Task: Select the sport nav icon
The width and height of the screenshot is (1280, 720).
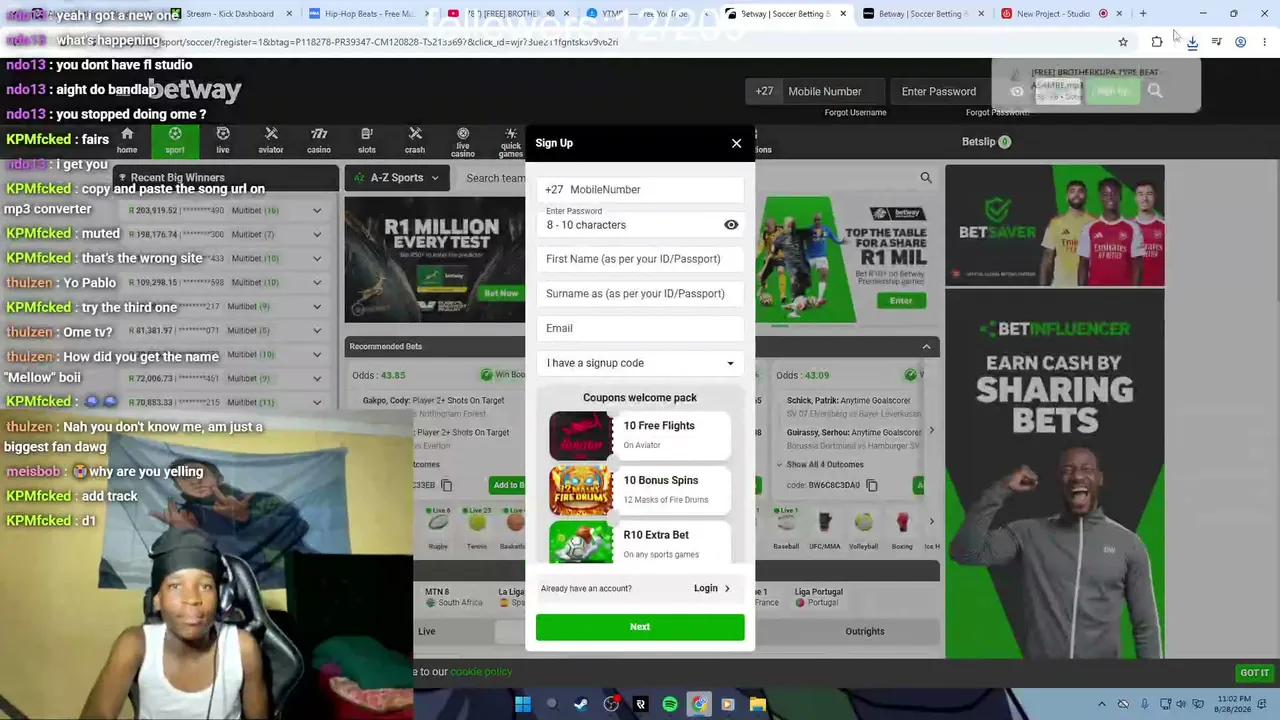Action: [x=175, y=140]
